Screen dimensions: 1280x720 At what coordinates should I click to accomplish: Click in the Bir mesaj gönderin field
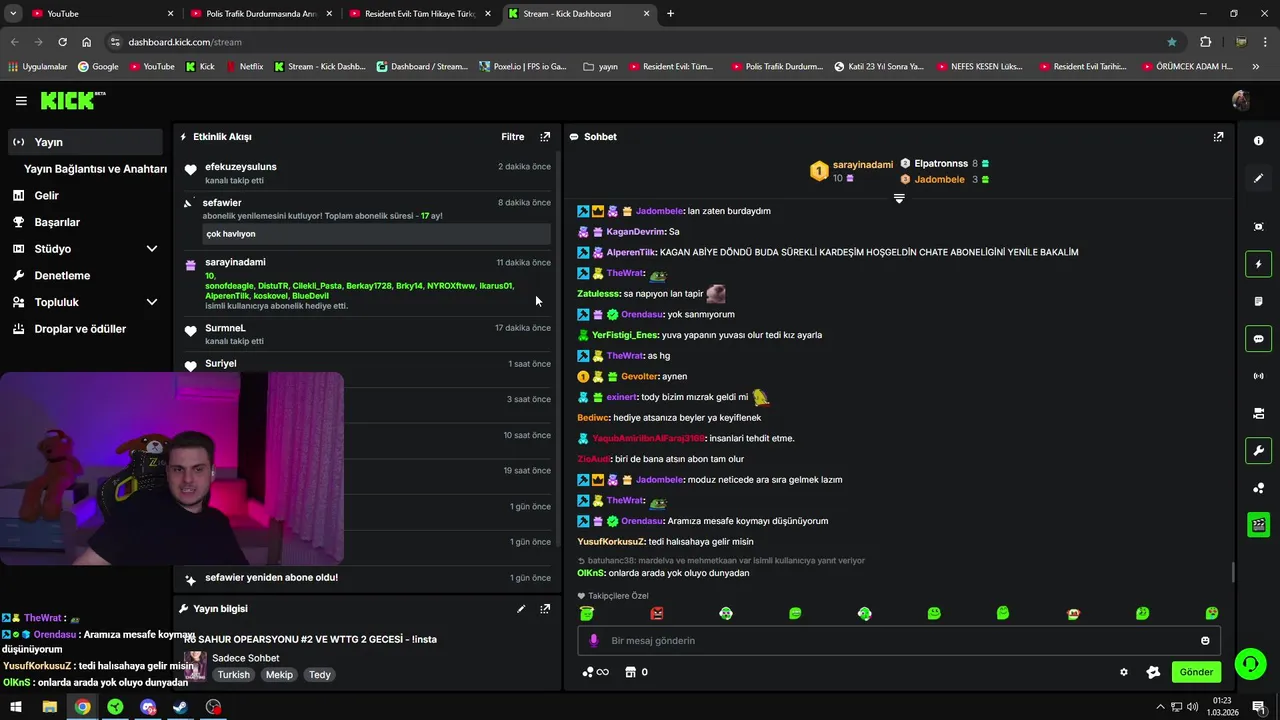[897, 640]
